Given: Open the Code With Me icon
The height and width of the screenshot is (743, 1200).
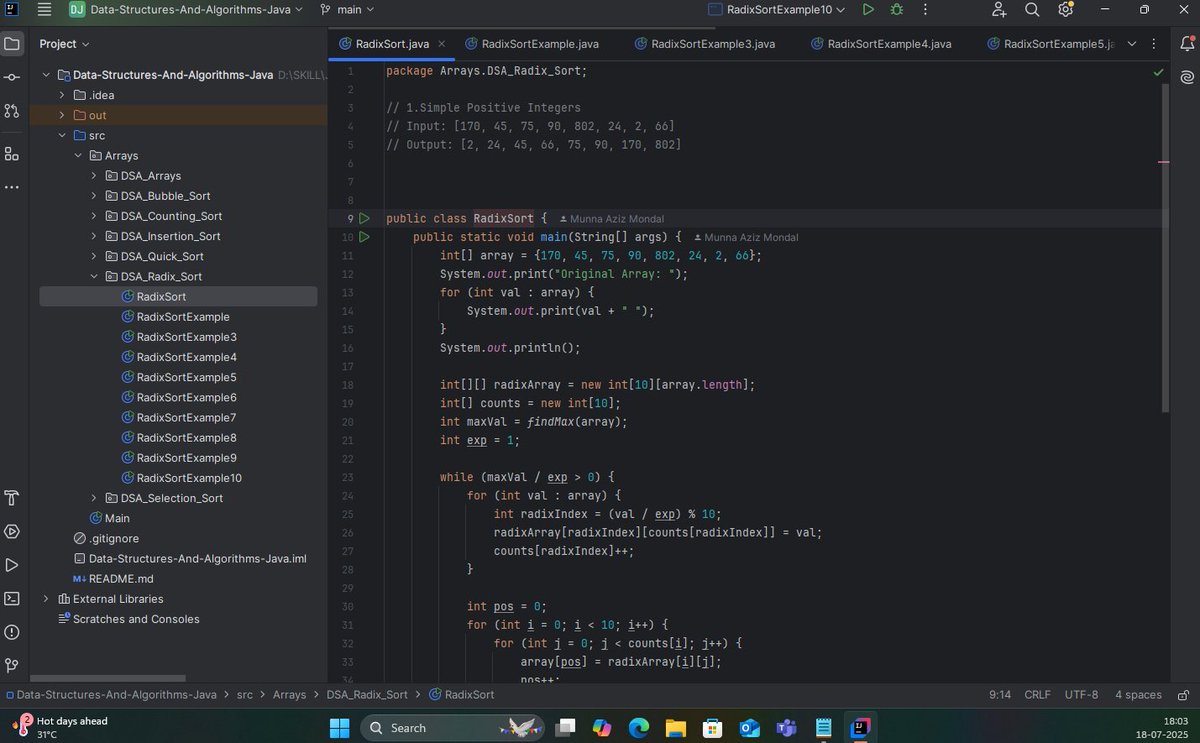Looking at the screenshot, I should (x=999, y=10).
